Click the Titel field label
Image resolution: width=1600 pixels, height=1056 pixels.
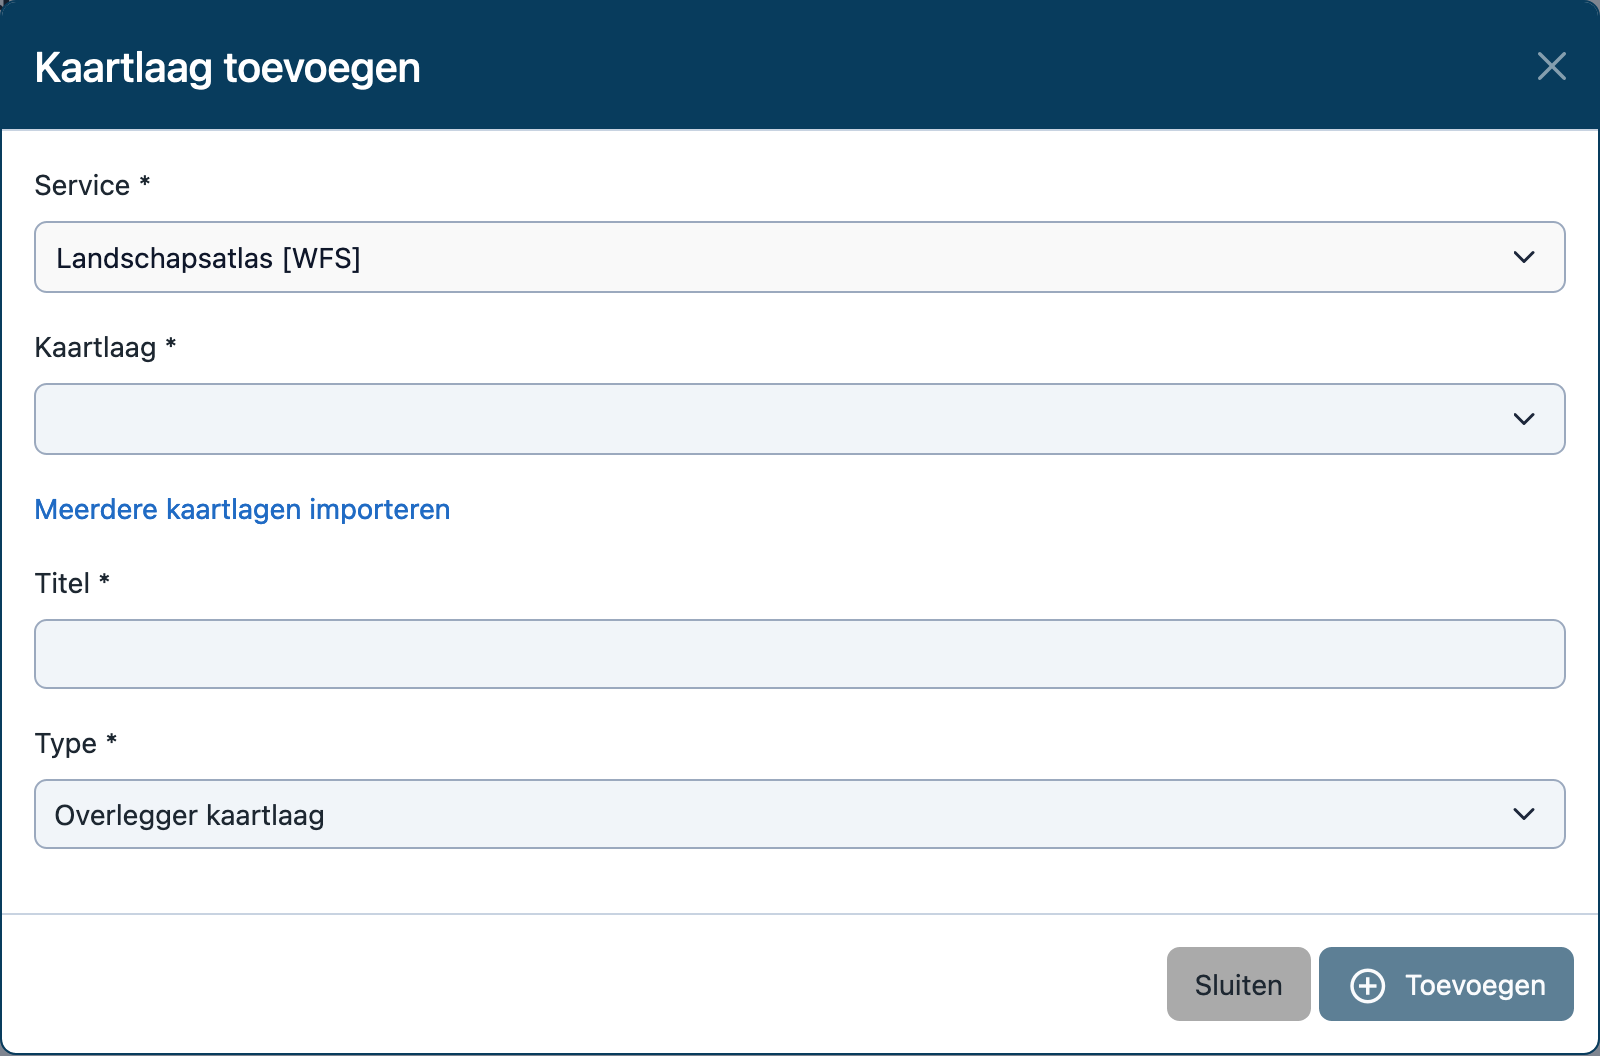coord(62,583)
